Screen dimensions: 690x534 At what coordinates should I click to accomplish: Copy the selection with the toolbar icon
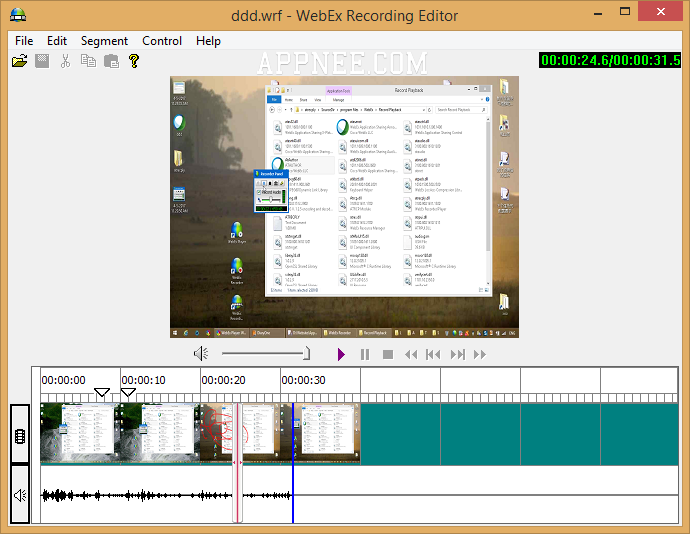(x=88, y=61)
